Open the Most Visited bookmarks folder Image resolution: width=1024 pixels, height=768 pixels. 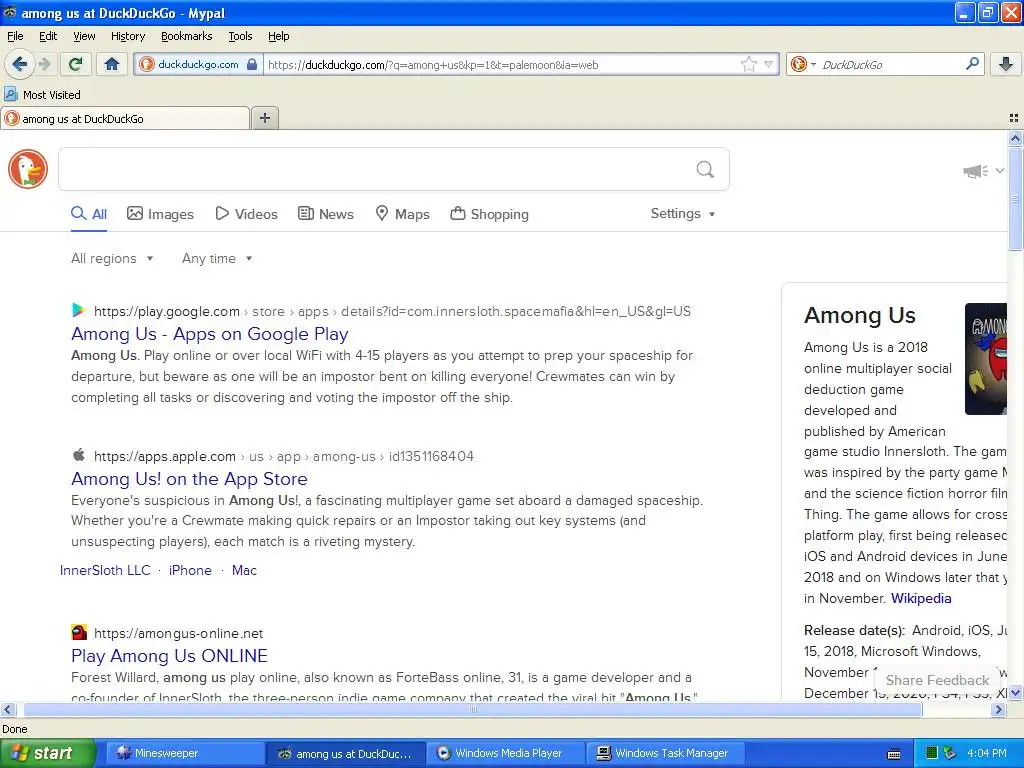(42, 95)
